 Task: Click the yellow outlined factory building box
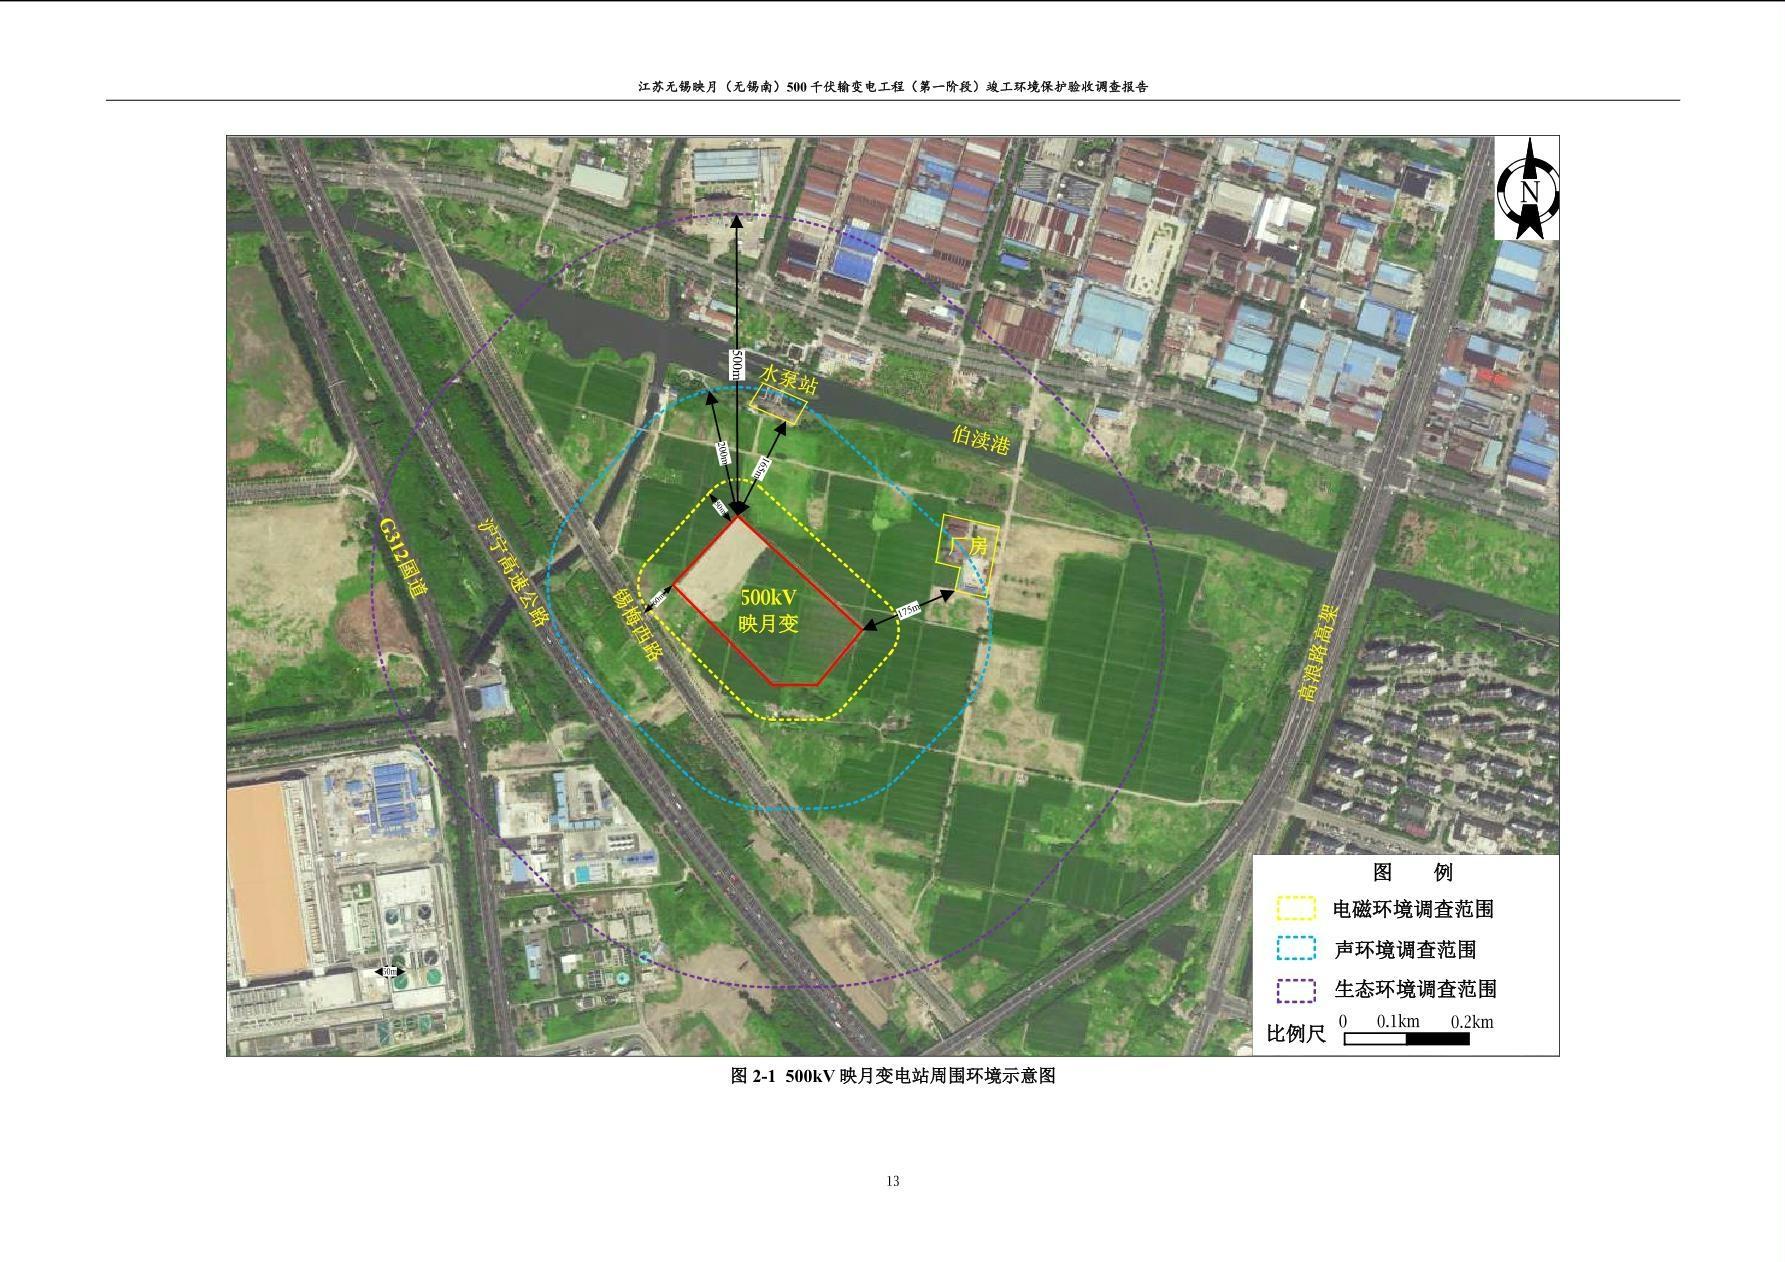point(967,557)
